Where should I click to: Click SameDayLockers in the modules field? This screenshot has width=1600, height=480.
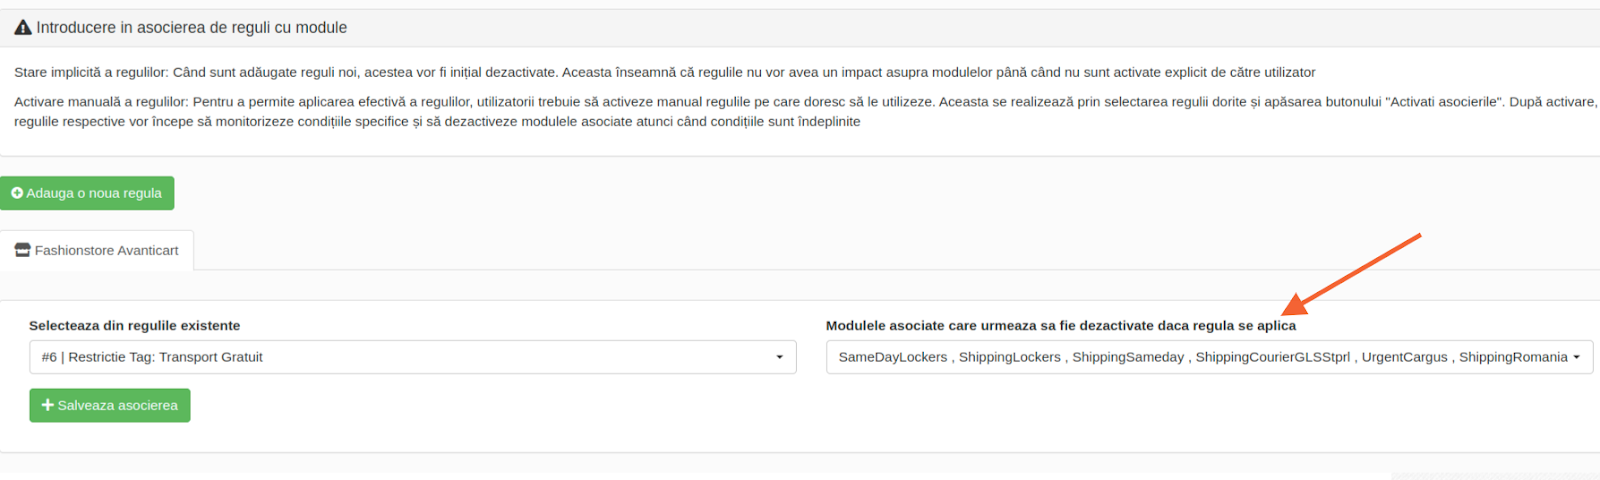pos(893,357)
